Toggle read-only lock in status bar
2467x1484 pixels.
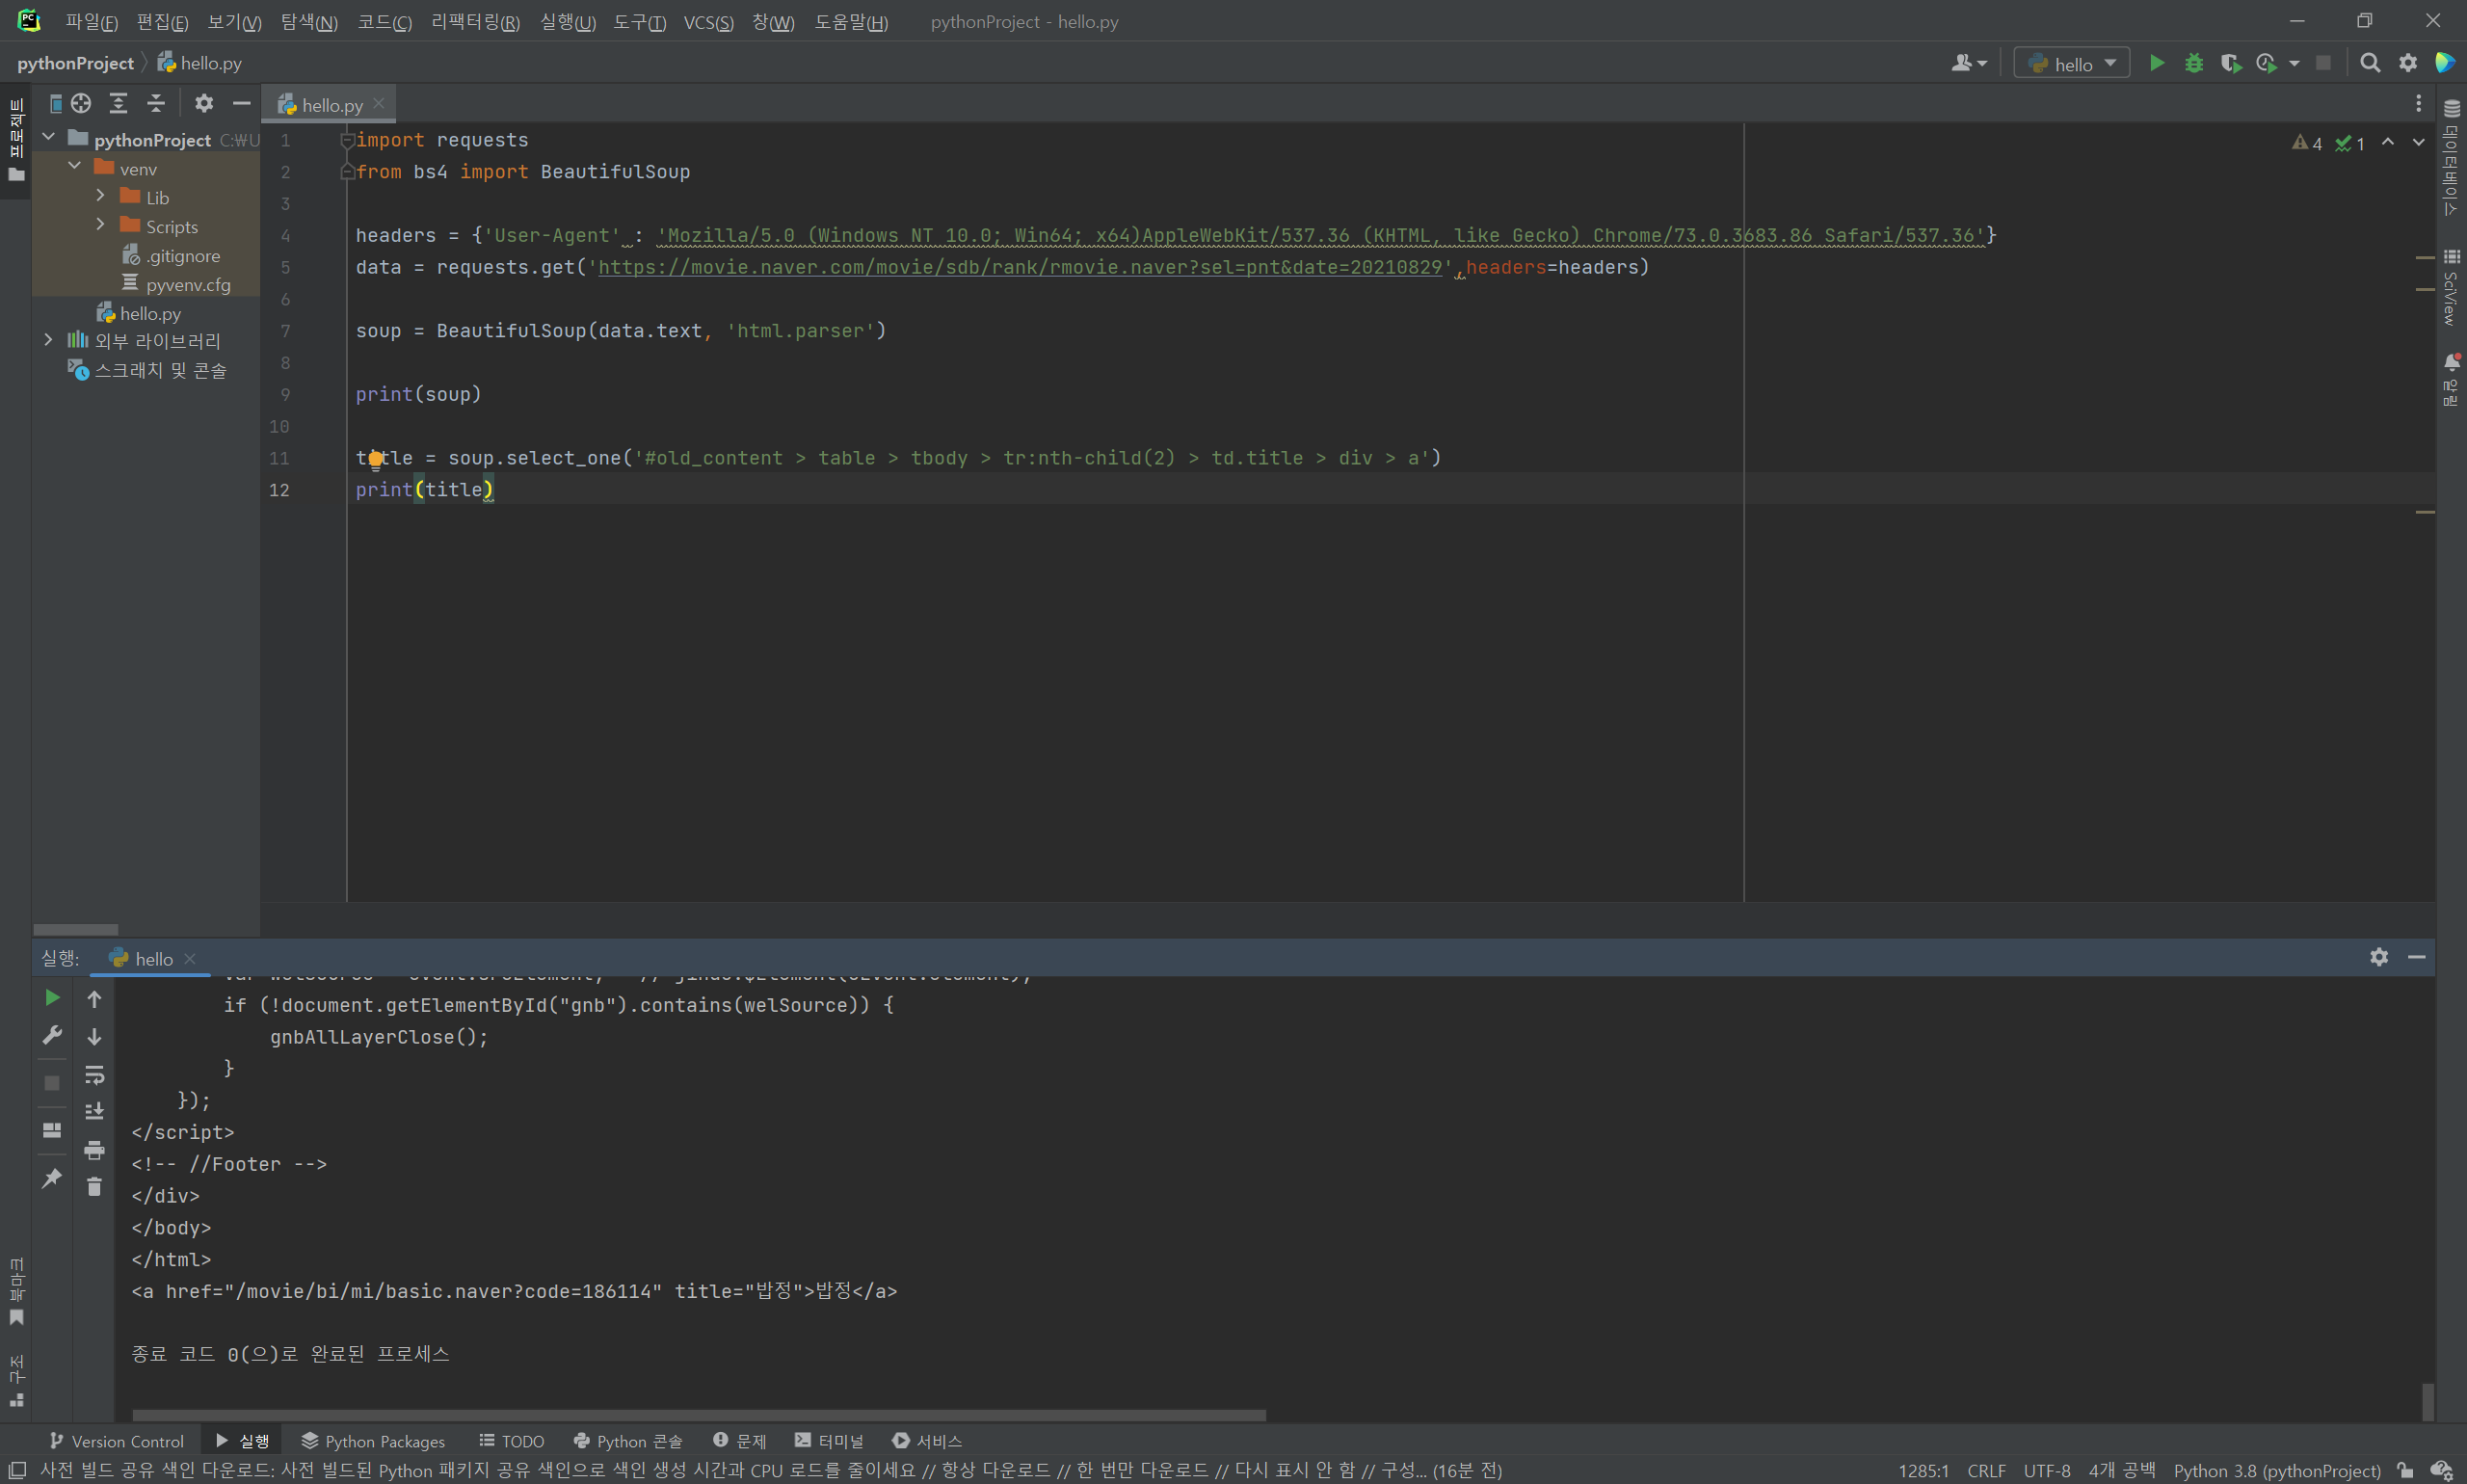coord(2406,1470)
